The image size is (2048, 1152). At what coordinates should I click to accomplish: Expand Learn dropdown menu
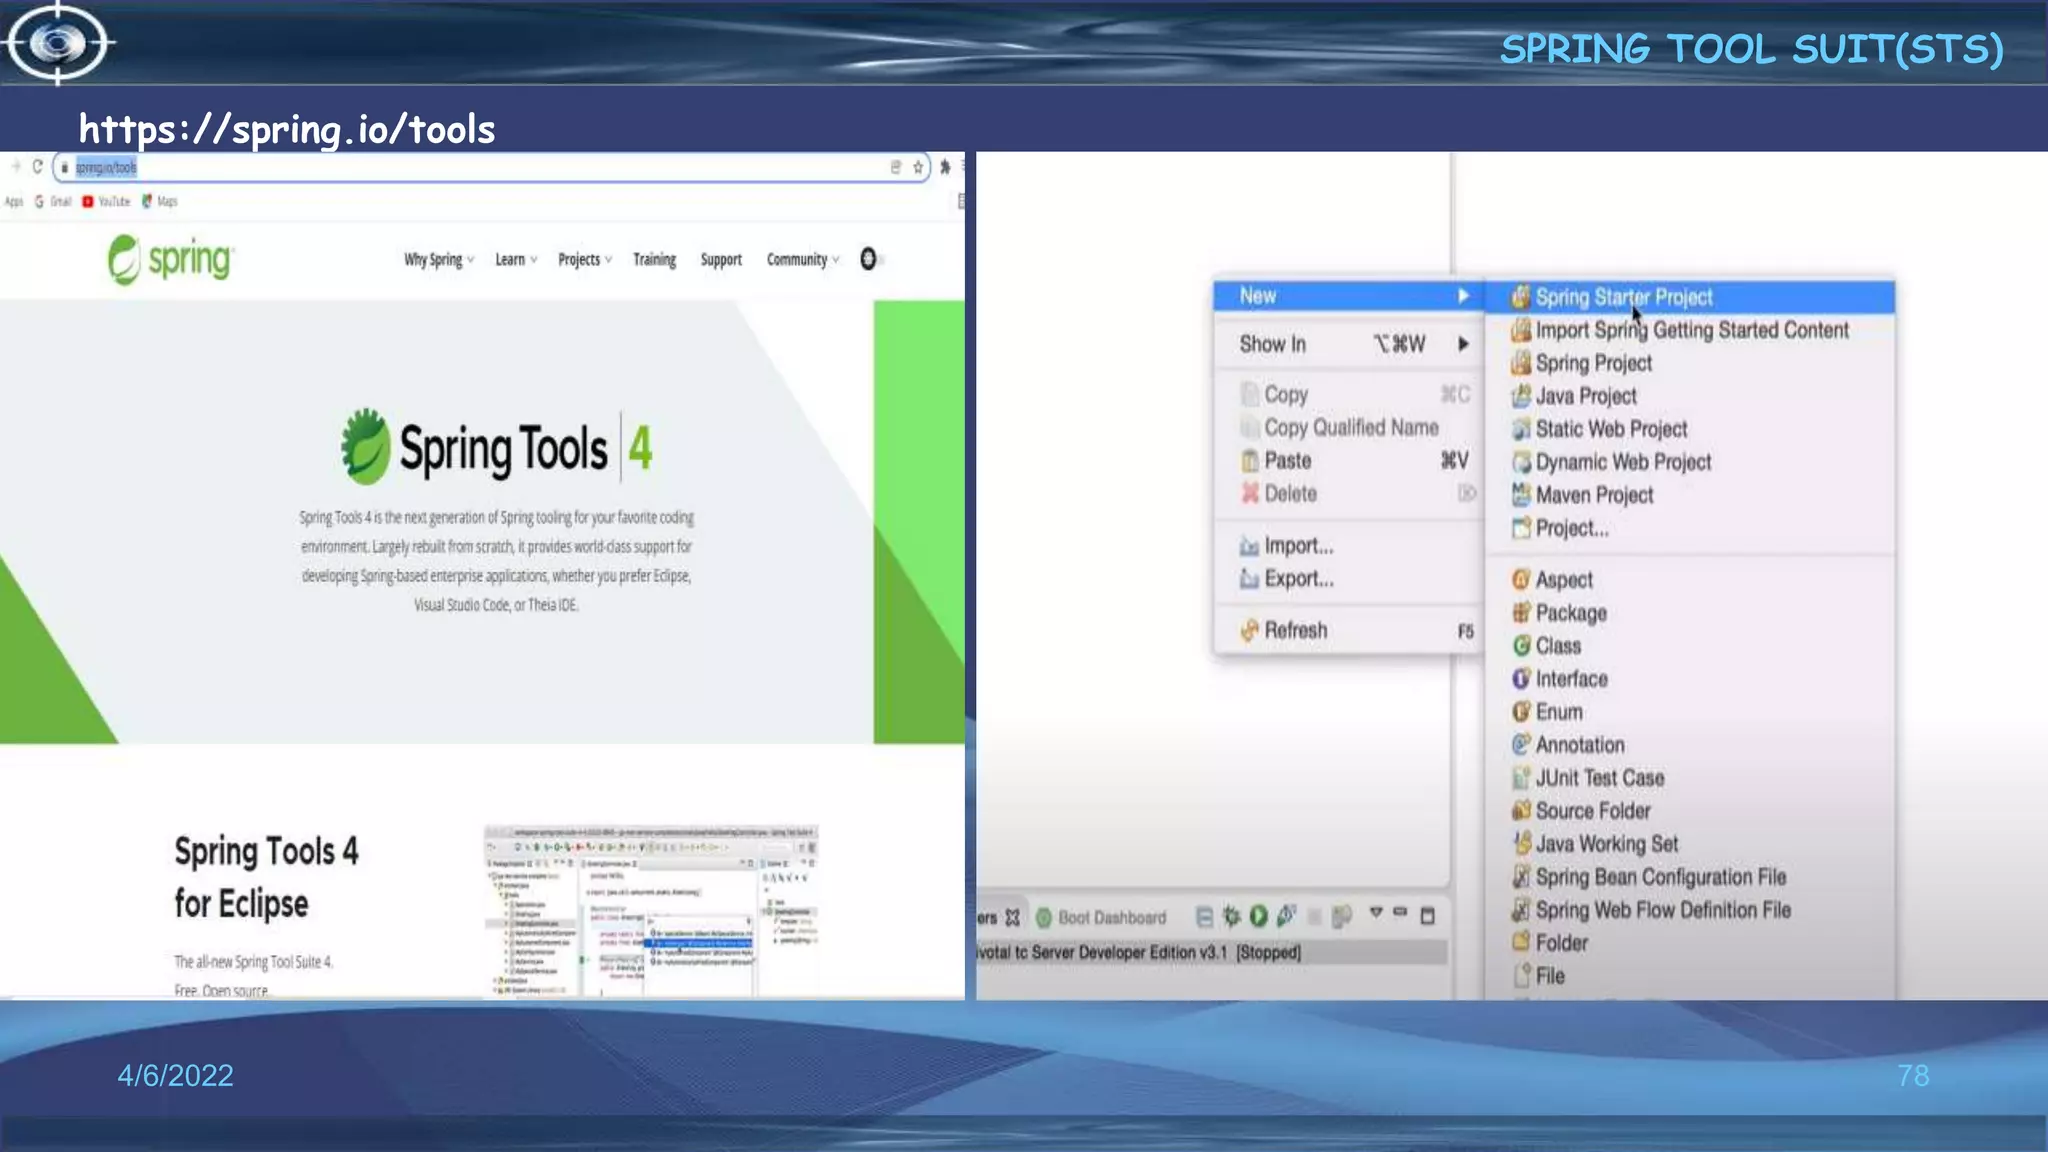coord(516,260)
